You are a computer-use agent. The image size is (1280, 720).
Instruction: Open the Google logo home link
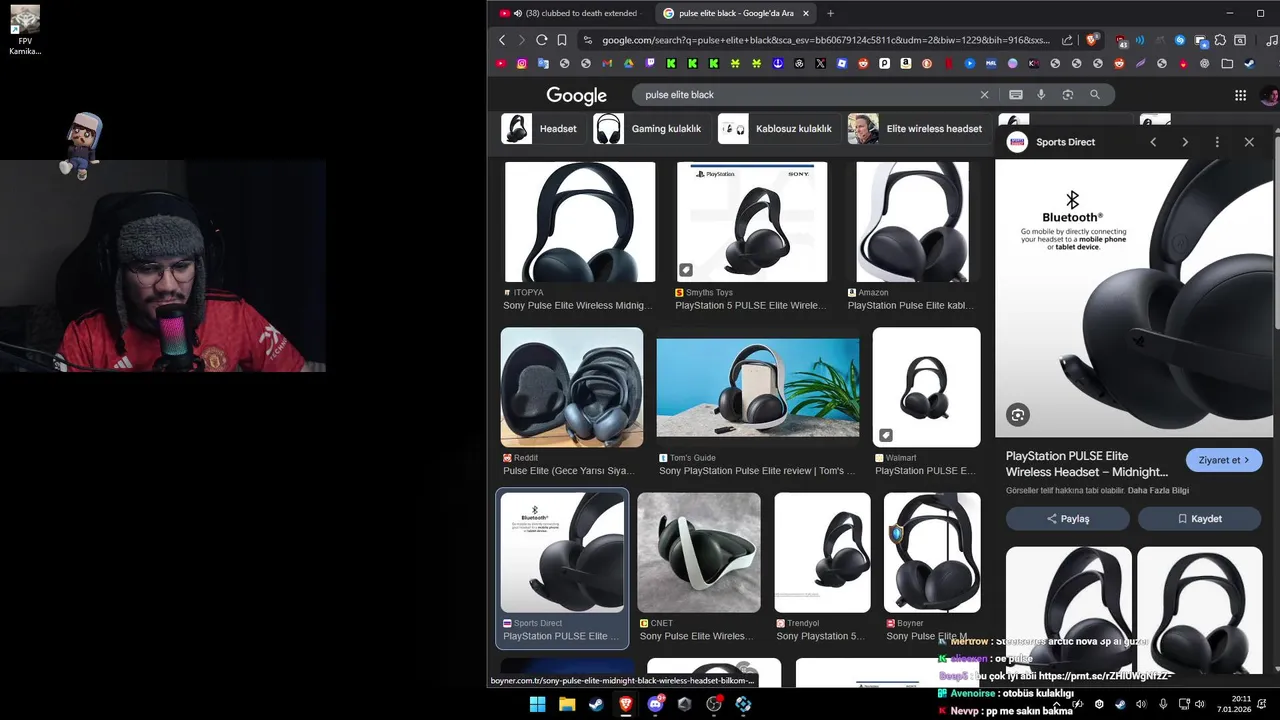tap(576, 95)
